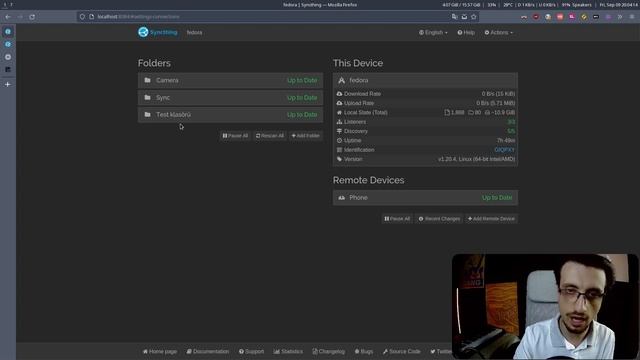The height and width of the screenshot is (360, 640).
Task: Open the Home page footer link
Action: click(160, 351)
